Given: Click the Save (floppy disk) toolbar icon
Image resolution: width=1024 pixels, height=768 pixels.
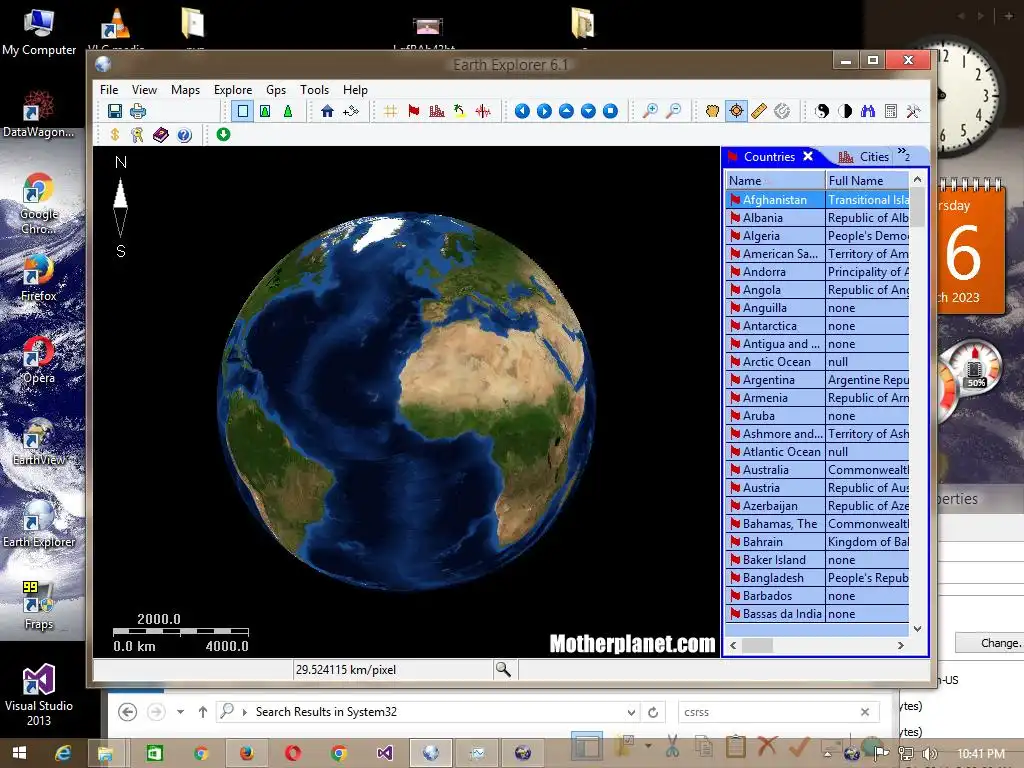Looking at the screenshot, I should click(115, 111).
